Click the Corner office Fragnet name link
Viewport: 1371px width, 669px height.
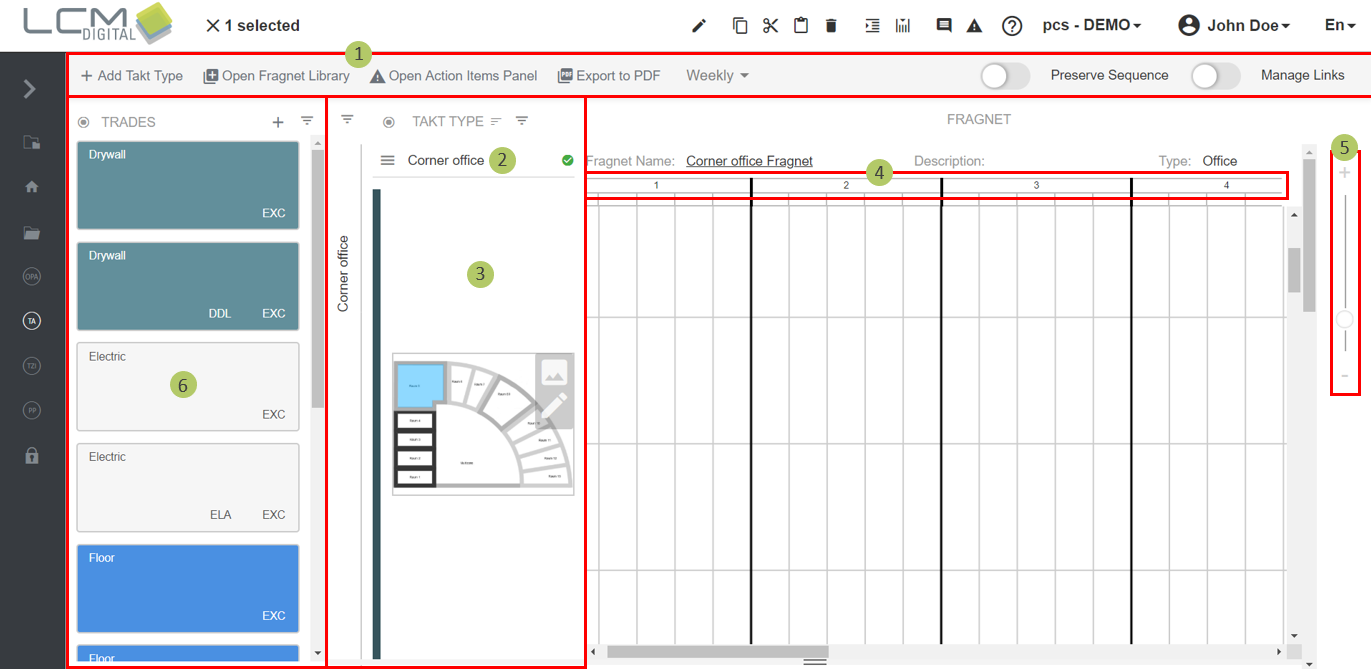point(749,161)
